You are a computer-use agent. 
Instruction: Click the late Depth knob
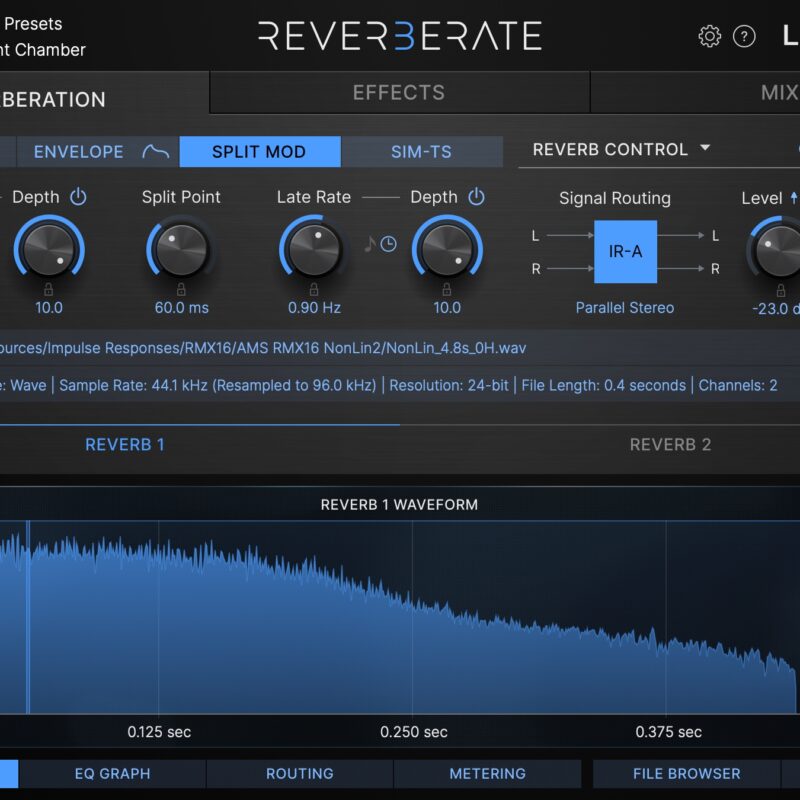click(x=447, y=250)
